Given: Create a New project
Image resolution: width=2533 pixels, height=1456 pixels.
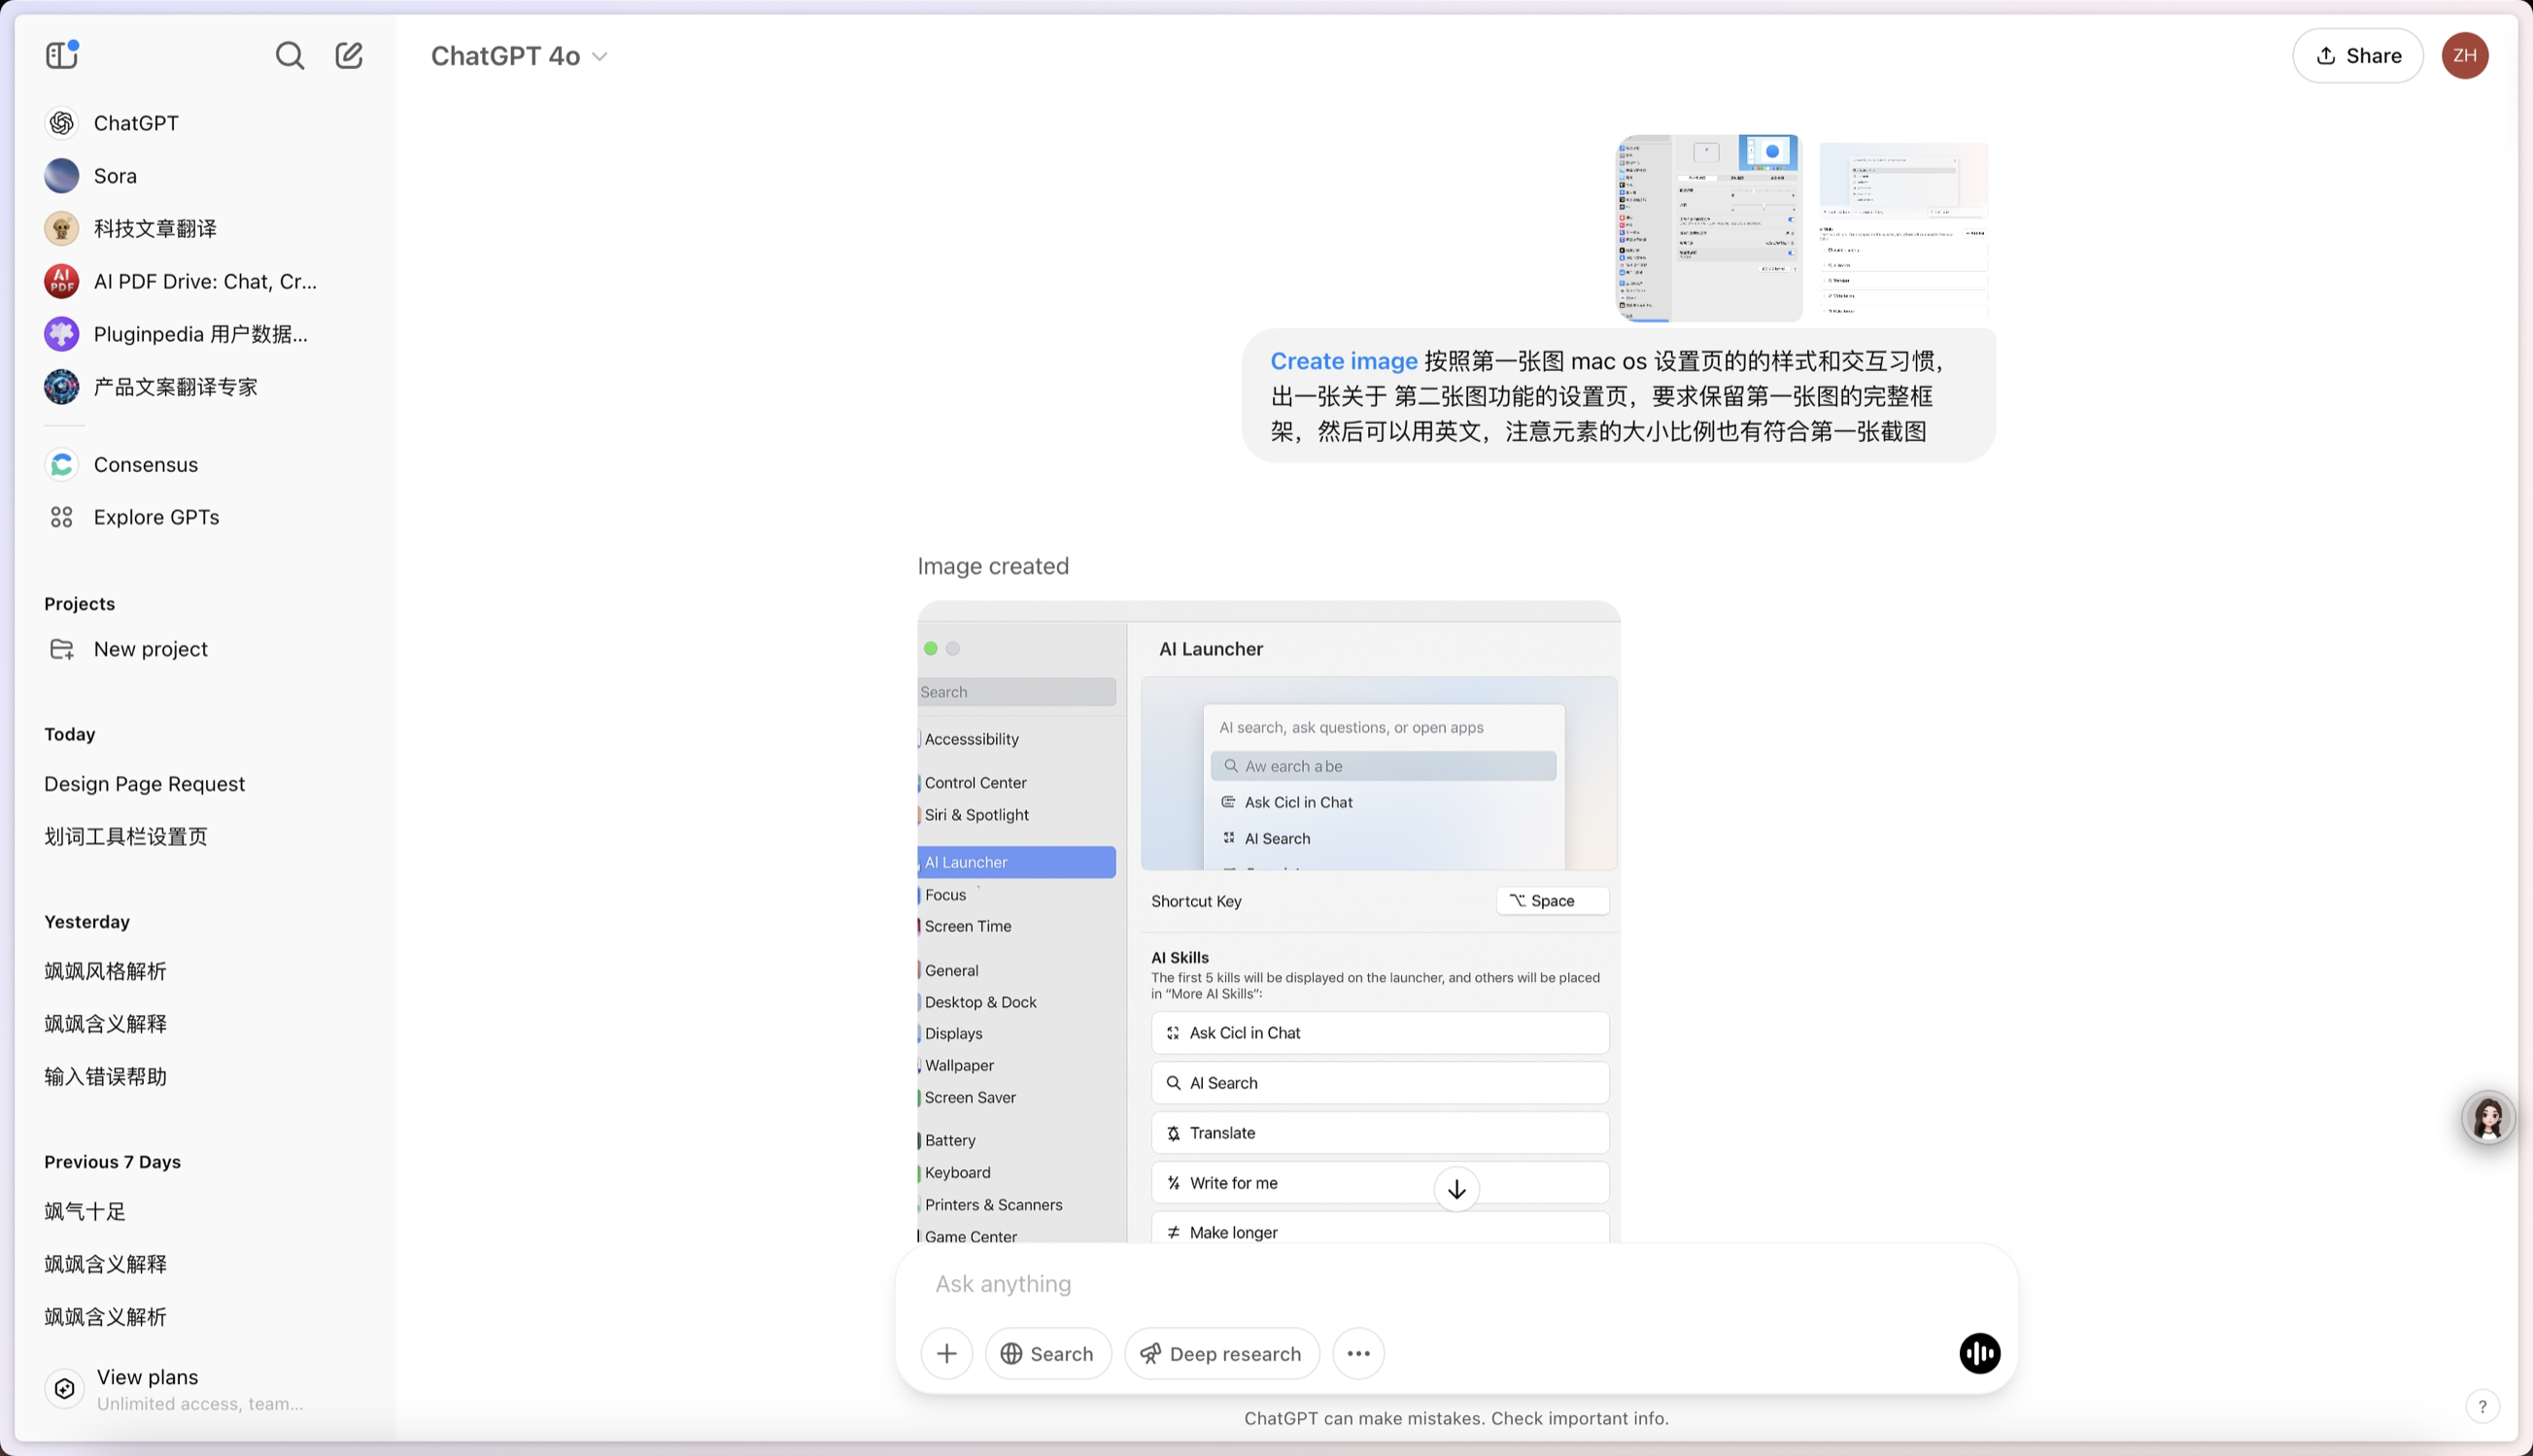Looking at the screenshot, I should [150, 649].
